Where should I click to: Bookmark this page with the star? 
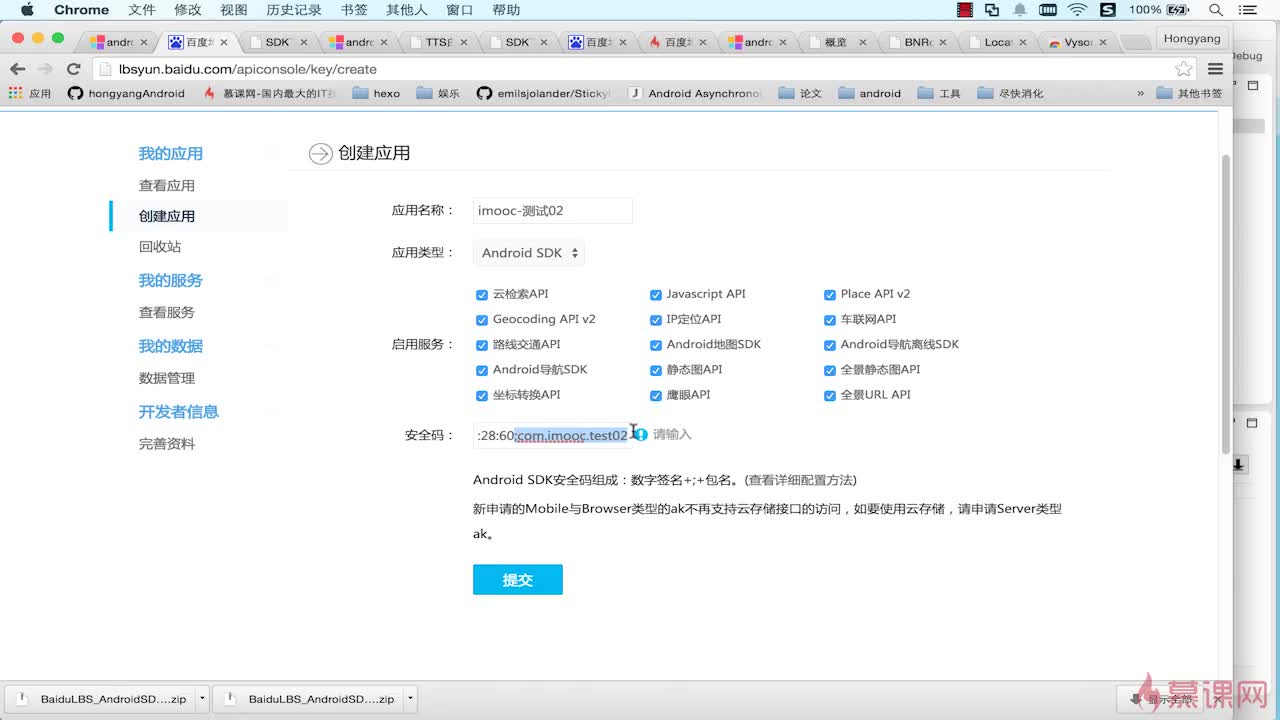1184,69
